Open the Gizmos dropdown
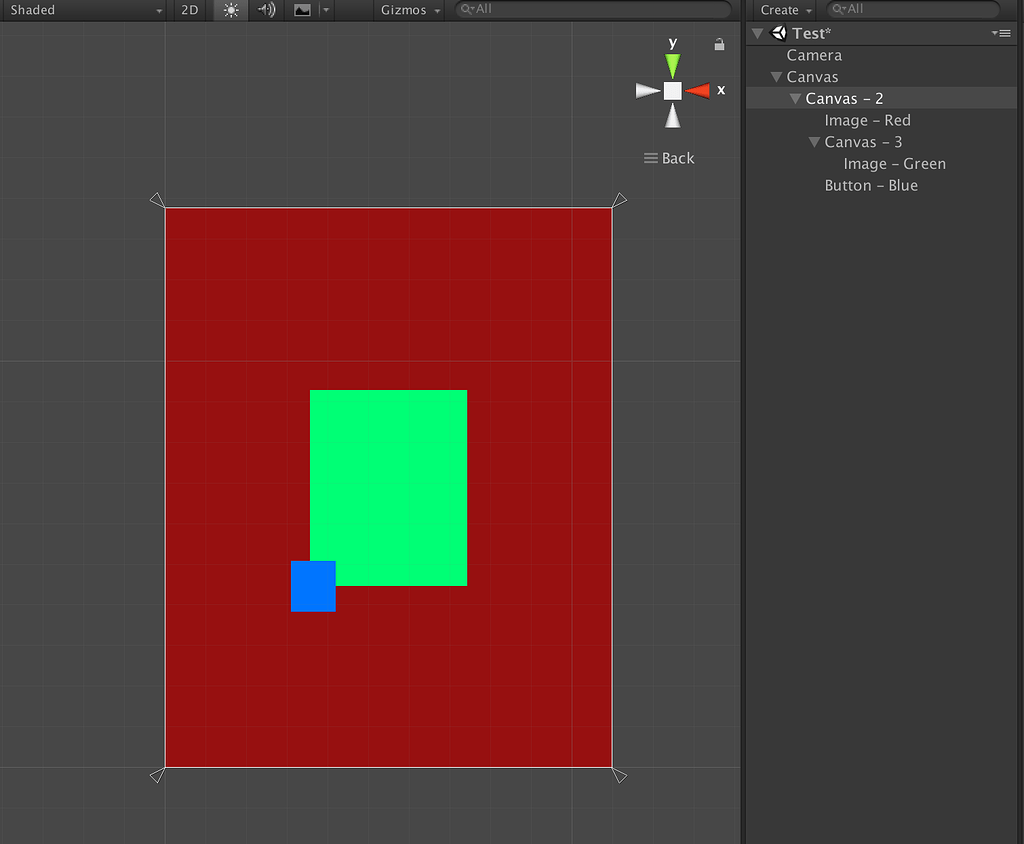 [409, 10]
